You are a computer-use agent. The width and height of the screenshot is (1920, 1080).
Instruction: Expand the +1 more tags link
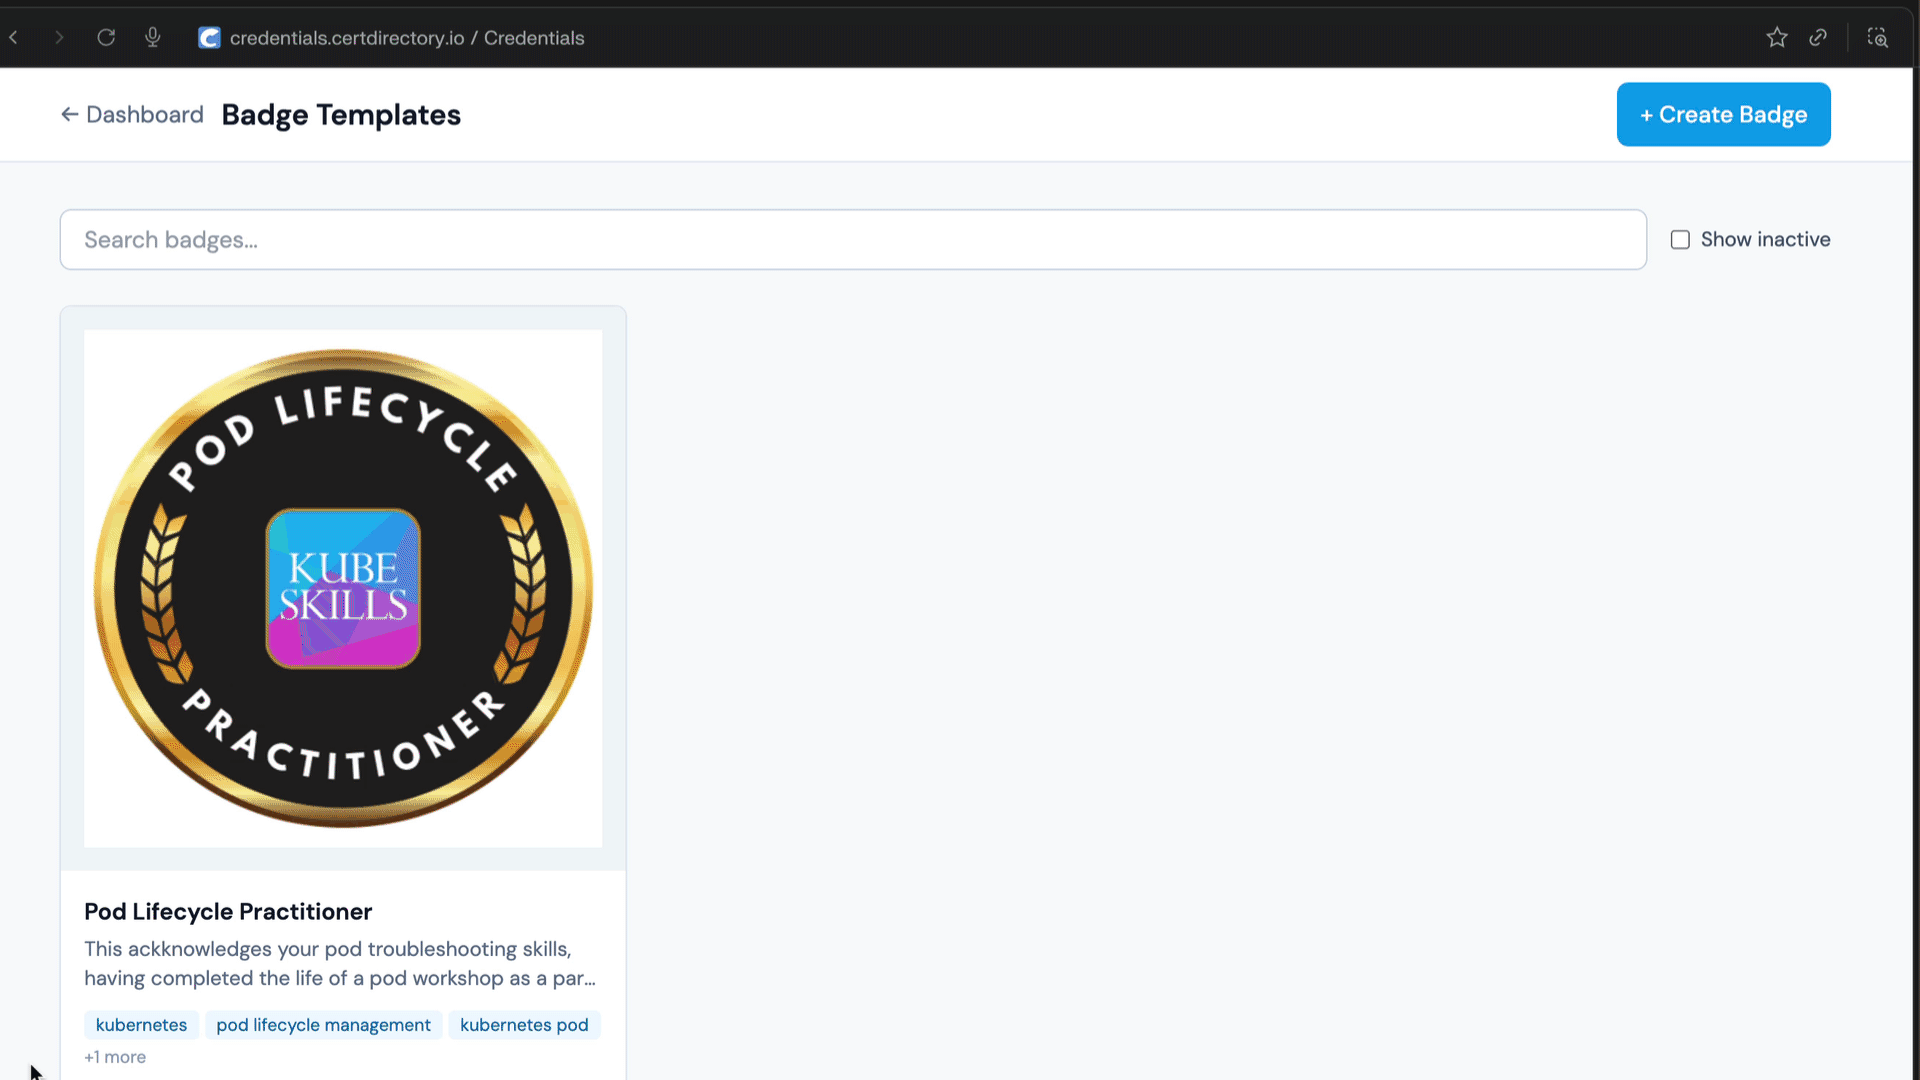coord(115,1057)
